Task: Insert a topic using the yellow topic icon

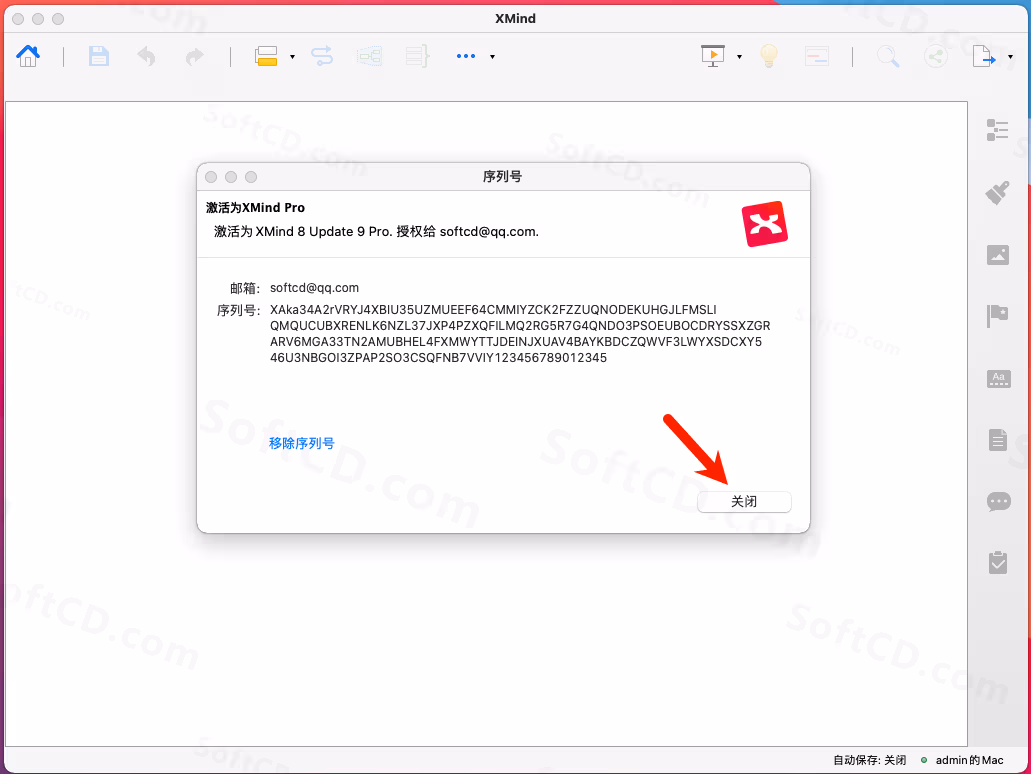Action: coord(266,56)
